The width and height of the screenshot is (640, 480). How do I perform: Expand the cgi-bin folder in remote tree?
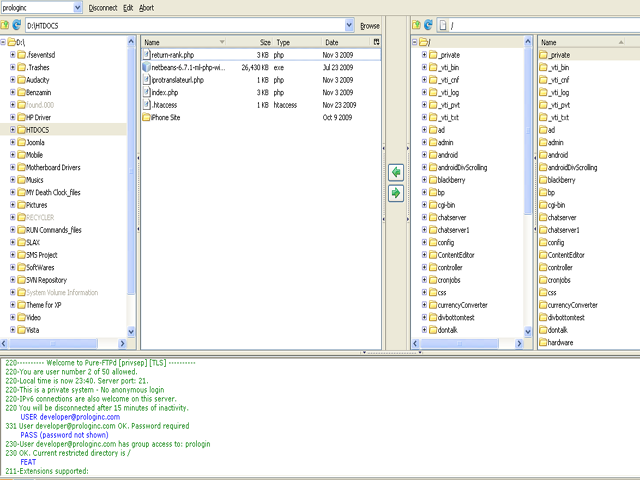pyautogui.click(x=424, y=205)
